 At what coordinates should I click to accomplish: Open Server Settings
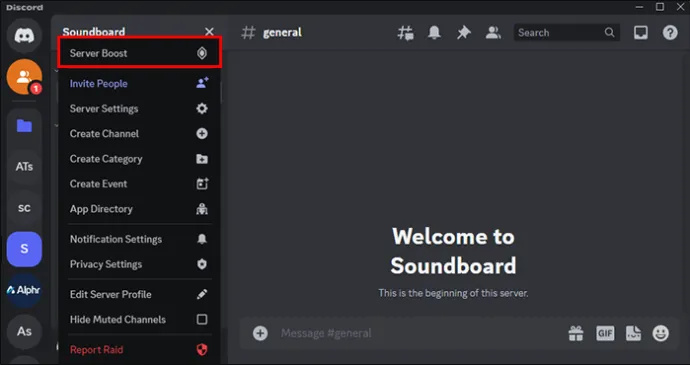(139, 108)
